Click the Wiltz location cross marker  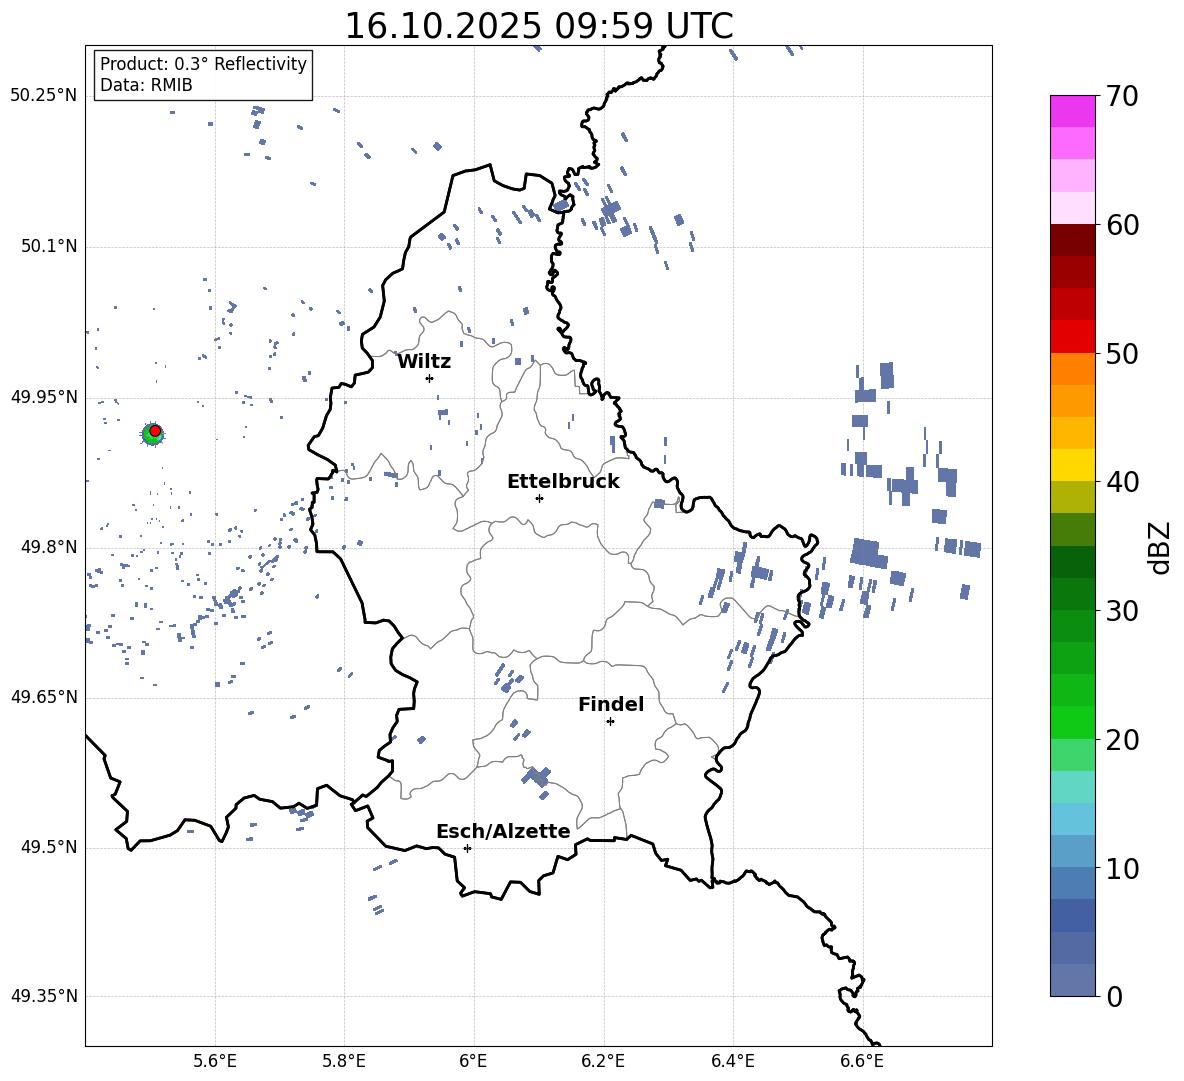tap(429, 378)
